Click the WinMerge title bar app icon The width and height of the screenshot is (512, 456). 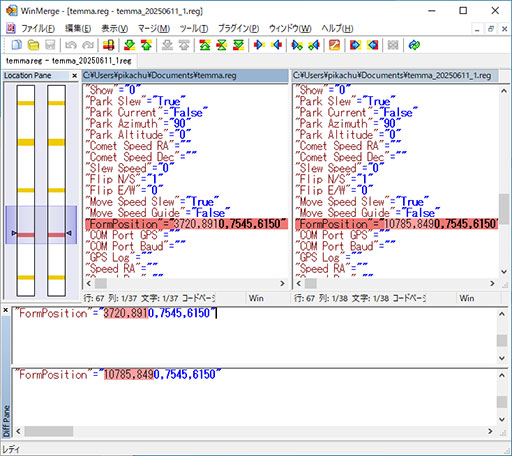click(11, 11)
